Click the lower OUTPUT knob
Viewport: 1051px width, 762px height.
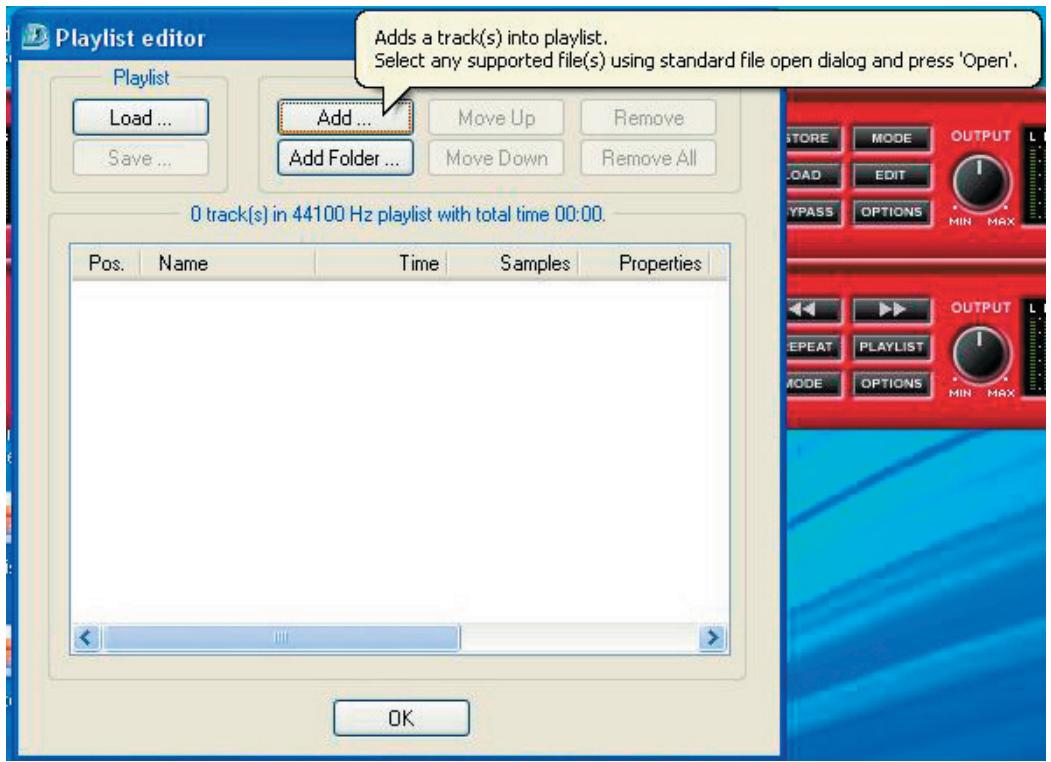[980, 355]
